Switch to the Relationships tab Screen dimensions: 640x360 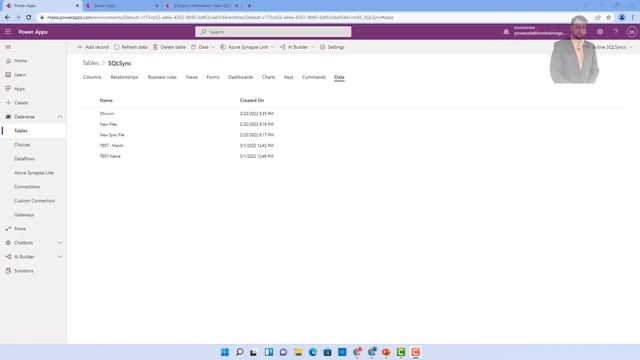[124, 77]
